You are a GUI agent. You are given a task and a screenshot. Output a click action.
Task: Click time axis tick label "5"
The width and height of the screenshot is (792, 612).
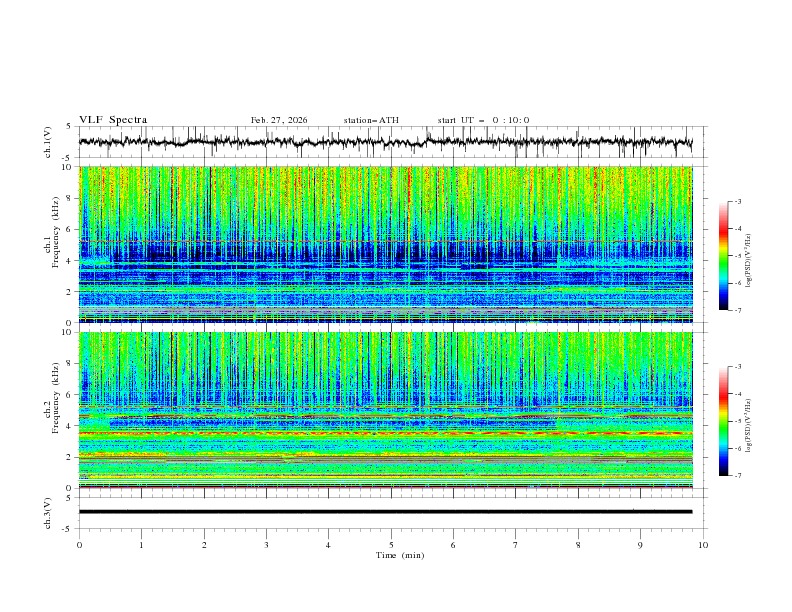391,545
